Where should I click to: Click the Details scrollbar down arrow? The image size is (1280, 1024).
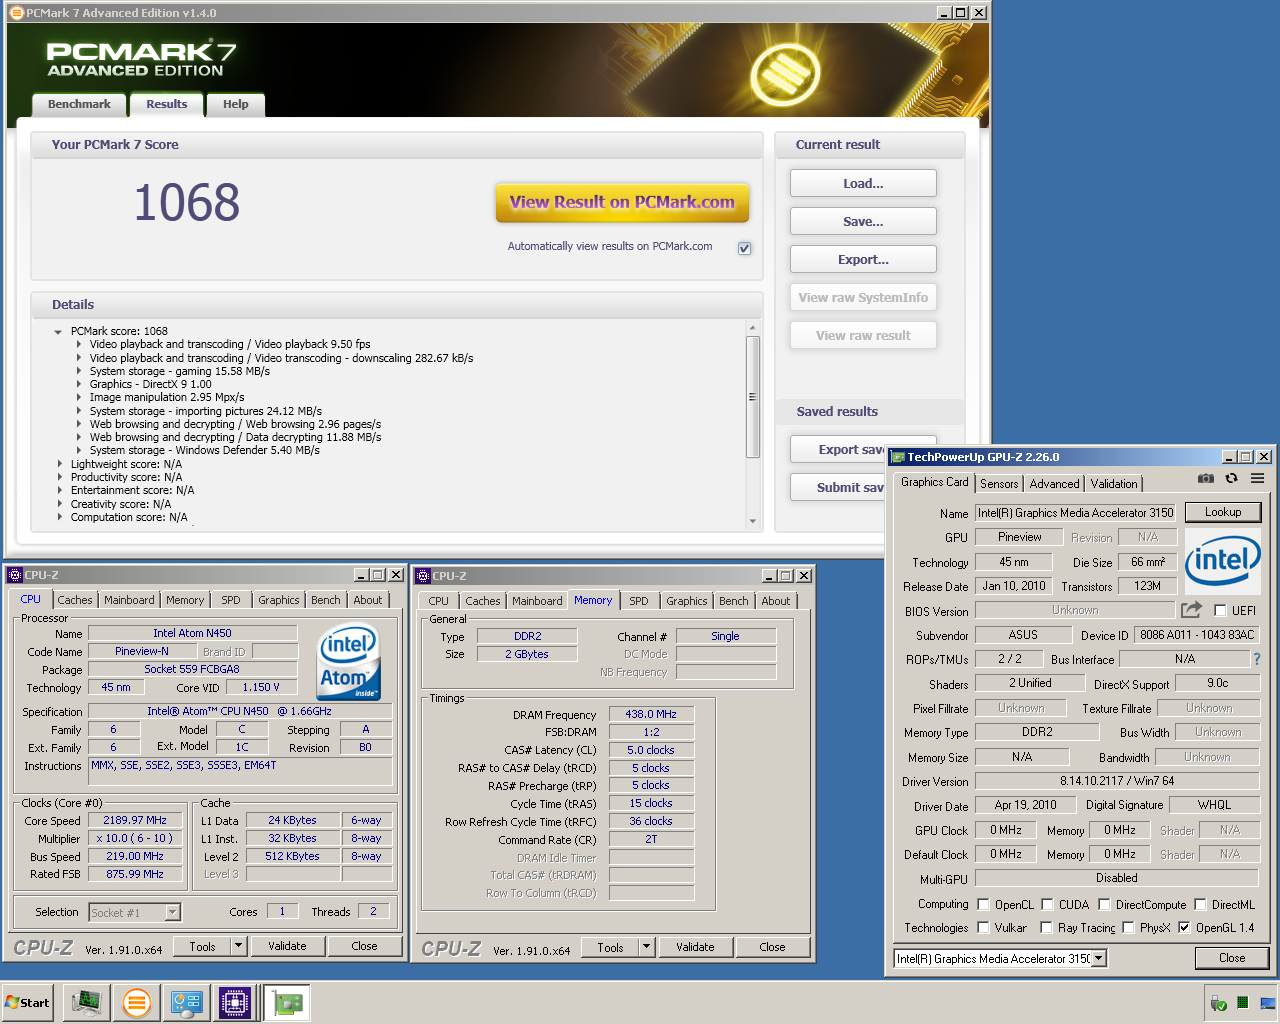click(x=752, y=522)
